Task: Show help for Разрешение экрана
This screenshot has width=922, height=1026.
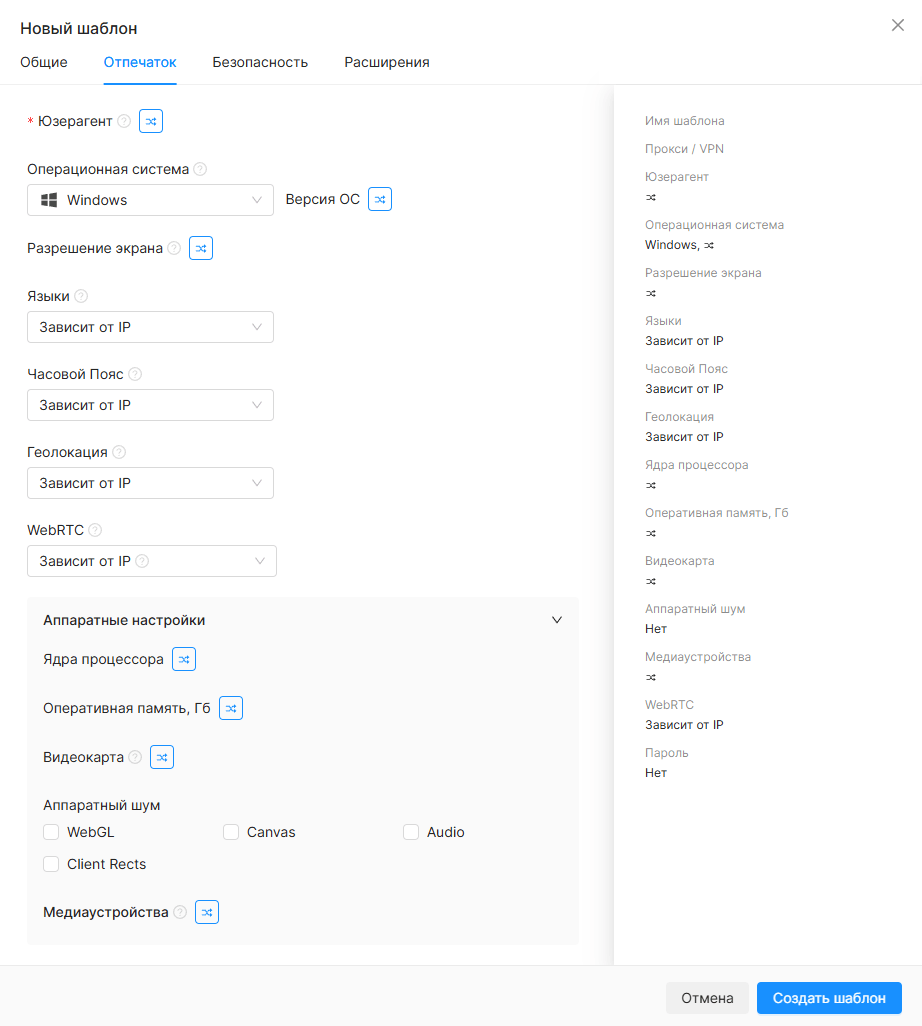Action: click(x=174, y=248)
